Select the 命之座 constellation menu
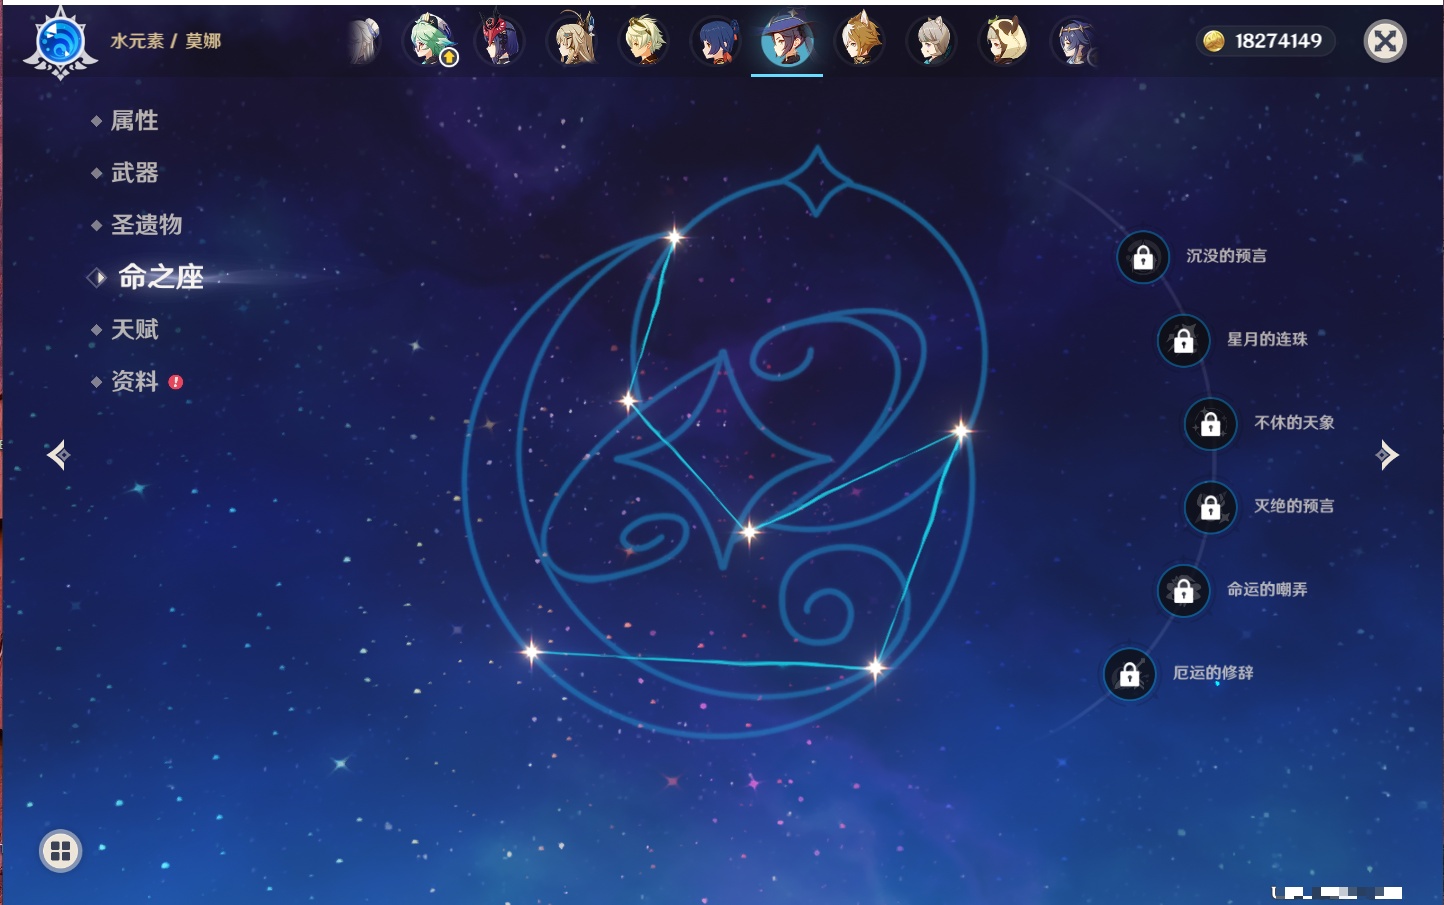The width and height of the screenshot is (1444, 905). pos(161,277)
